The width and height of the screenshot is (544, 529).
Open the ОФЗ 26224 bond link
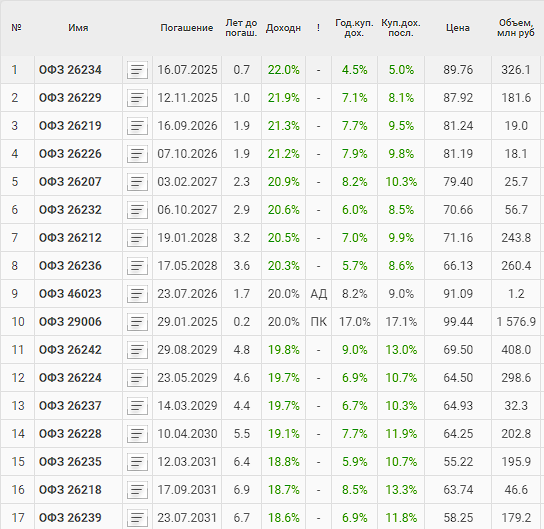click(x=70, y=378)
